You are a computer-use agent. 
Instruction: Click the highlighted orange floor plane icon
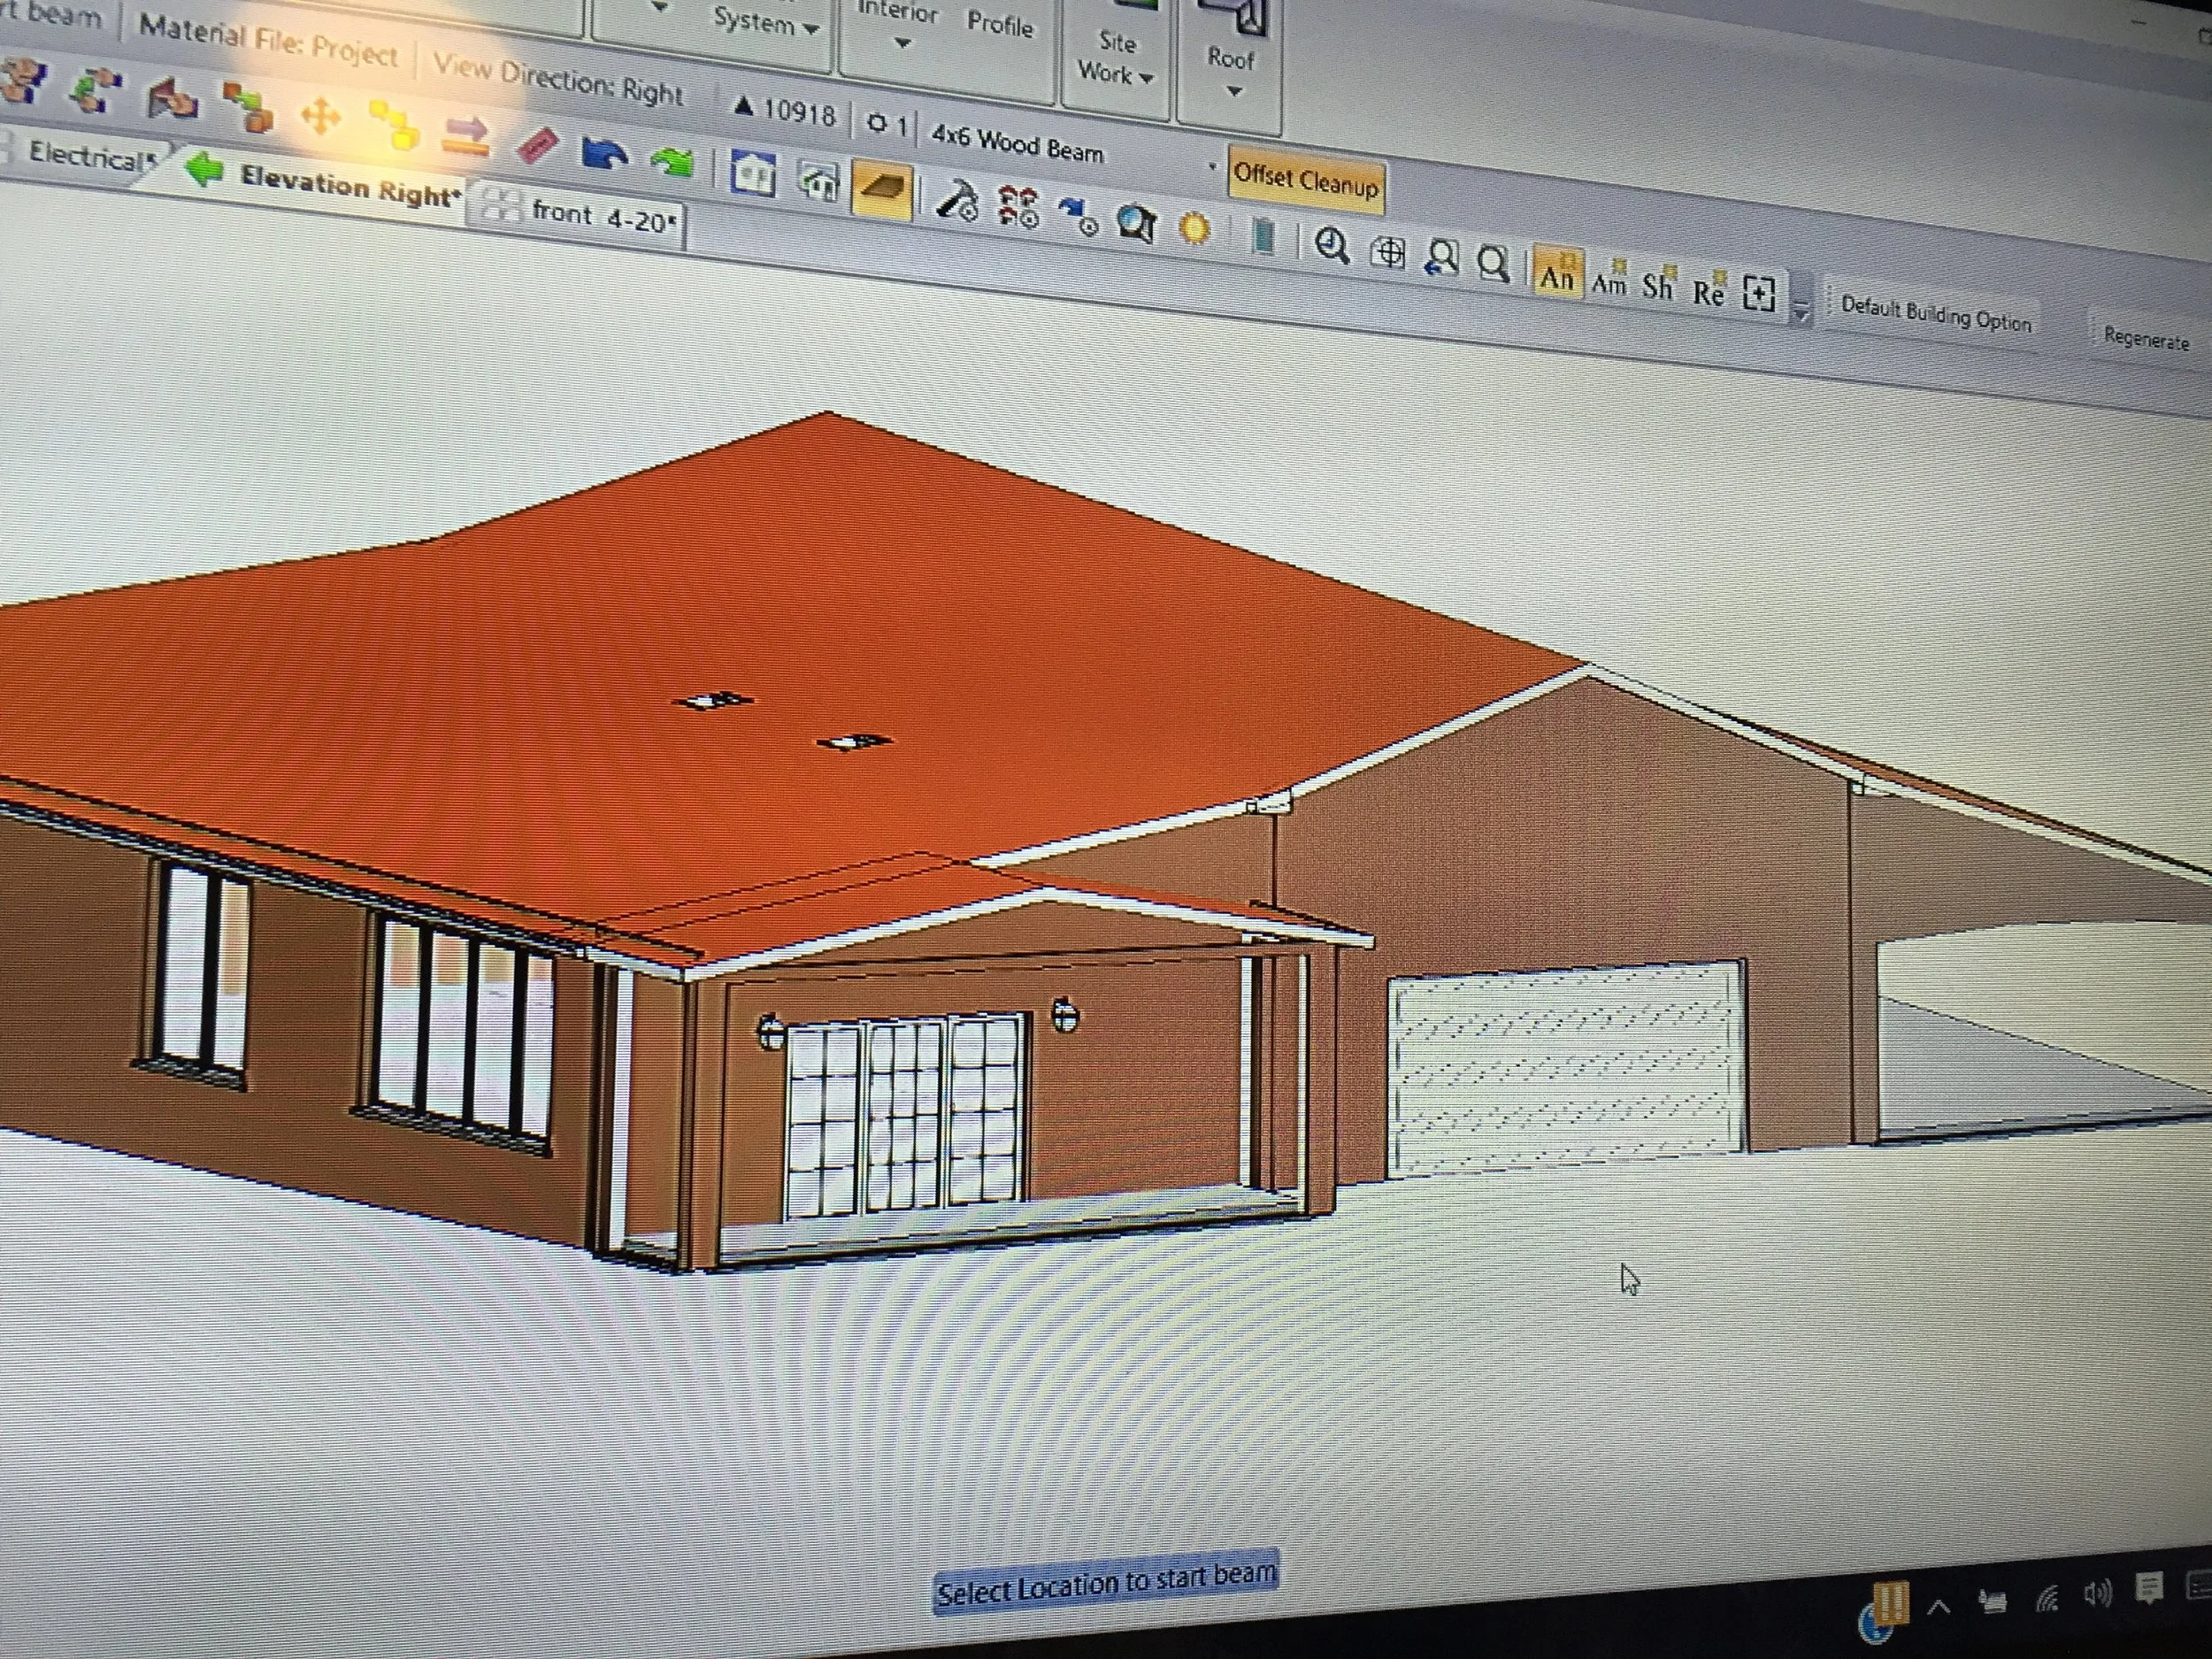click(x=881, y=190)
